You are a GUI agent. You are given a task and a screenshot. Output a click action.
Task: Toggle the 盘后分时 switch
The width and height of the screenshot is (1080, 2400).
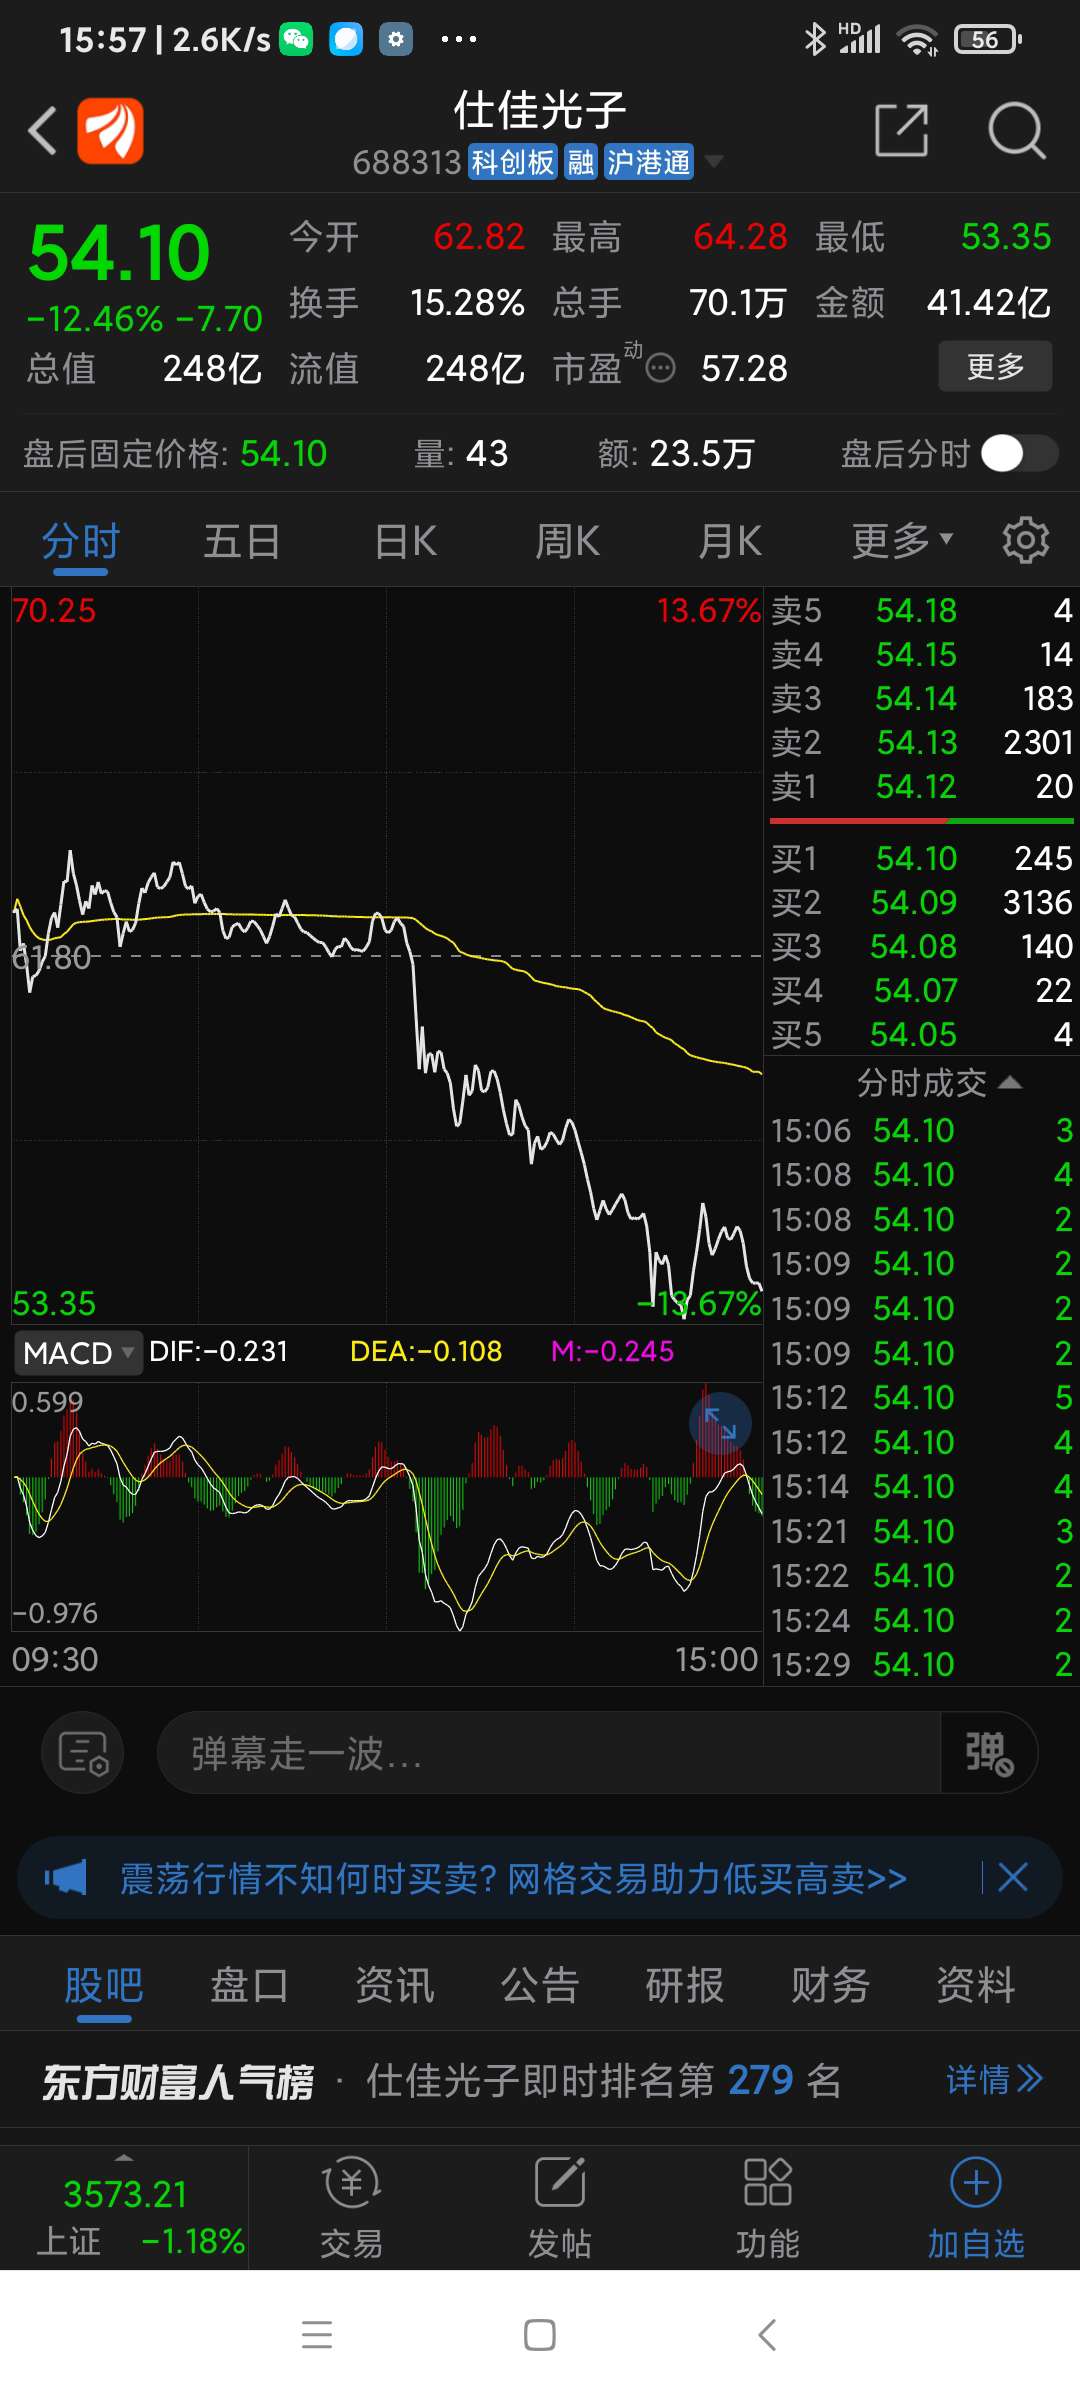coord(1020,453)
